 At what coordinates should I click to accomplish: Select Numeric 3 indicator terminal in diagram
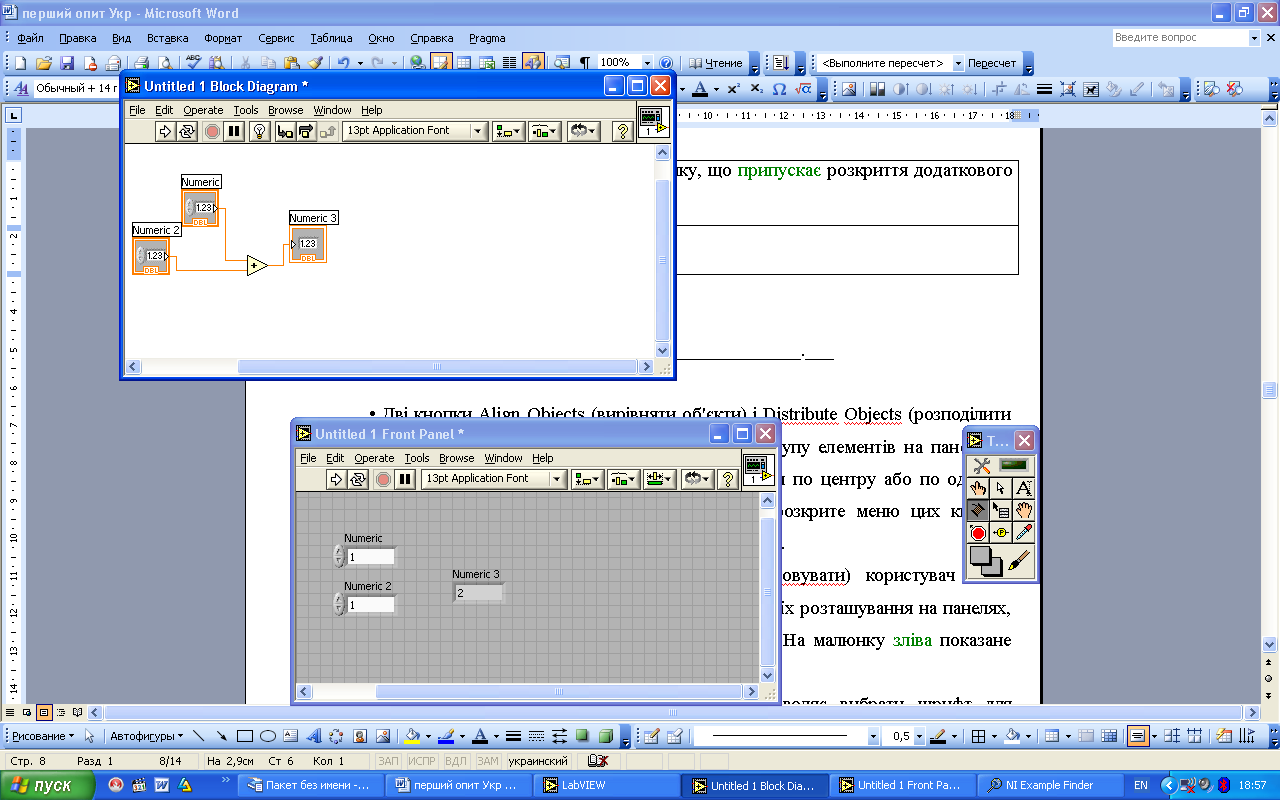308,244
